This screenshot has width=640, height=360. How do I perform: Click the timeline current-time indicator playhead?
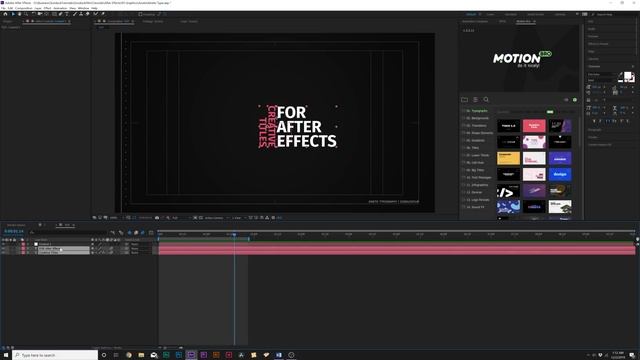[234, 234]
